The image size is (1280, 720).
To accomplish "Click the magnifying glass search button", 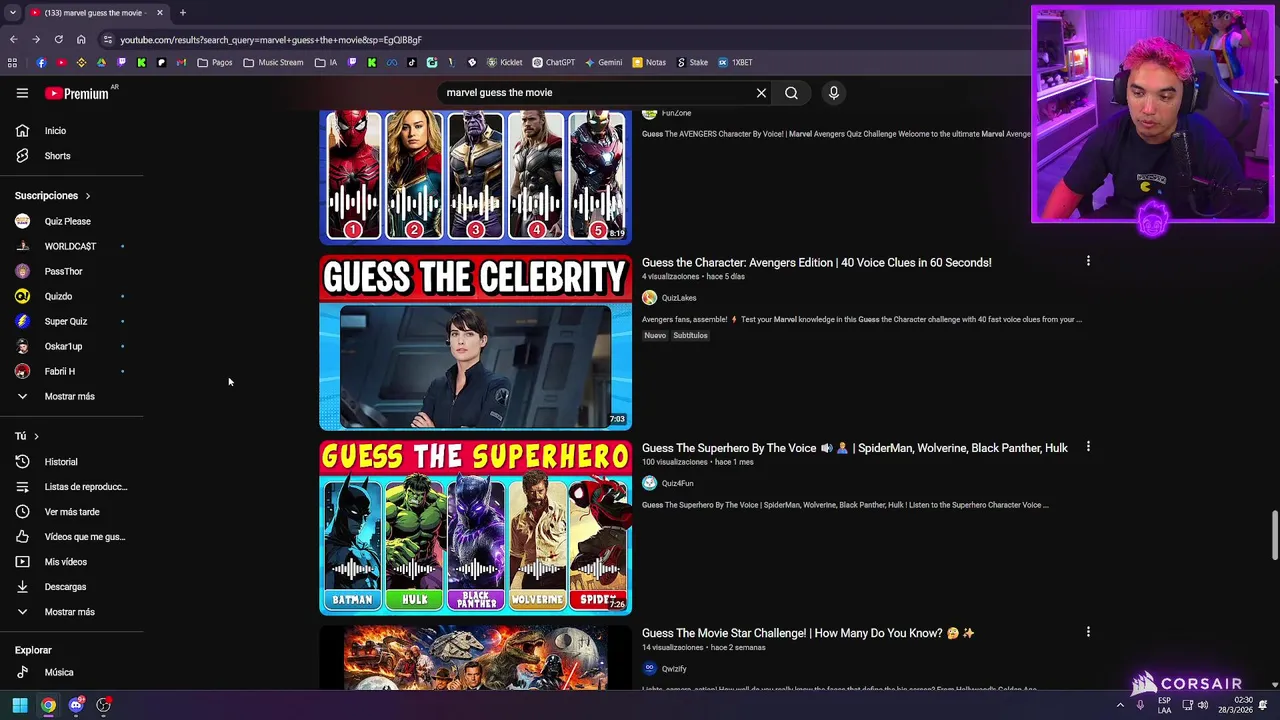I will click(791, 93).
